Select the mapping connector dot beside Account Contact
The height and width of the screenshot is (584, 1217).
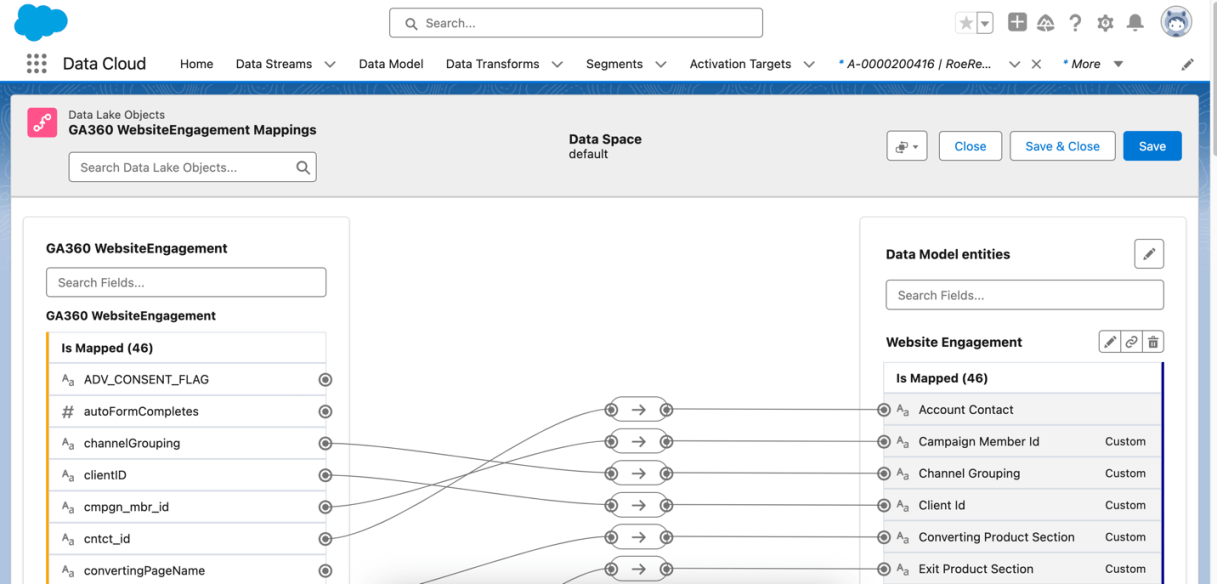884,409
